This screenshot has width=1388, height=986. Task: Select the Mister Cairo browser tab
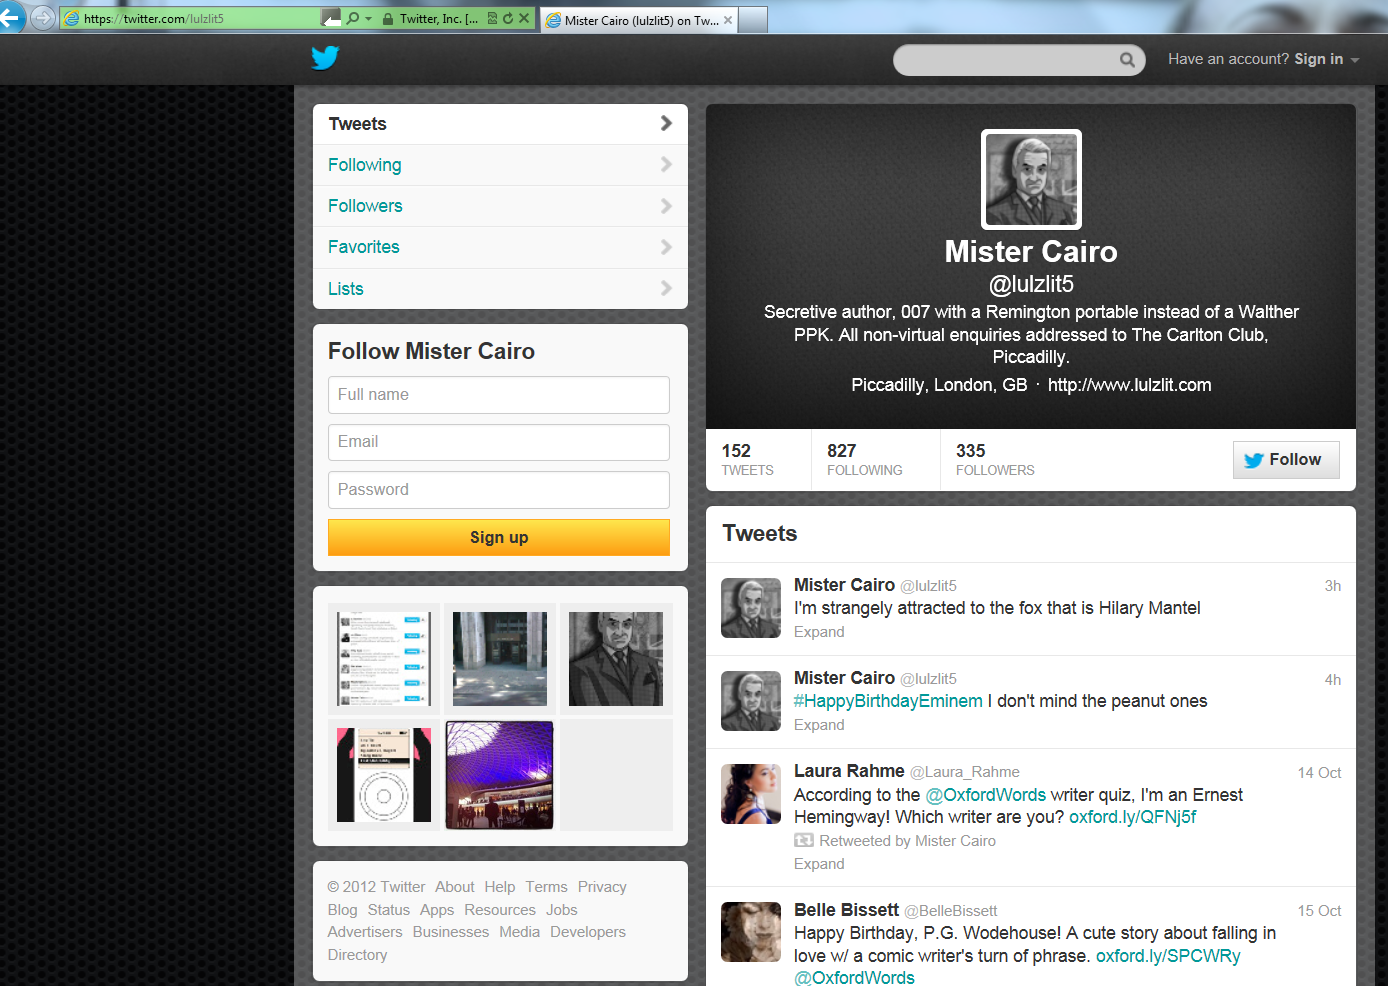[640, 20]
